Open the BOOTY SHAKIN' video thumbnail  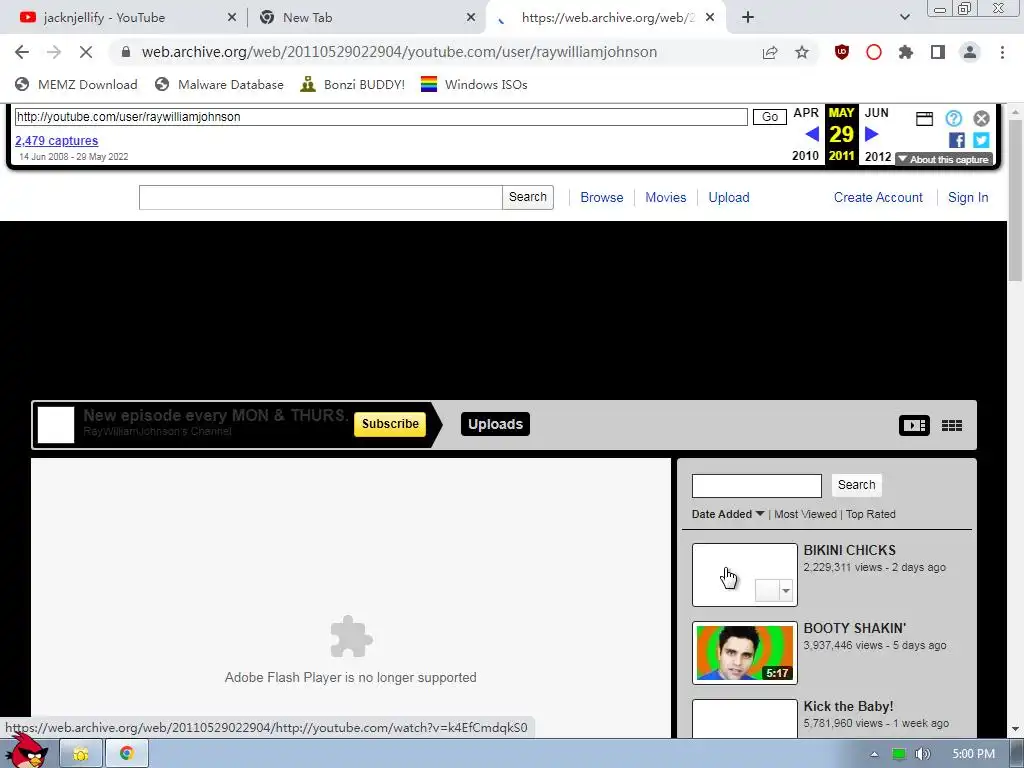744,653
